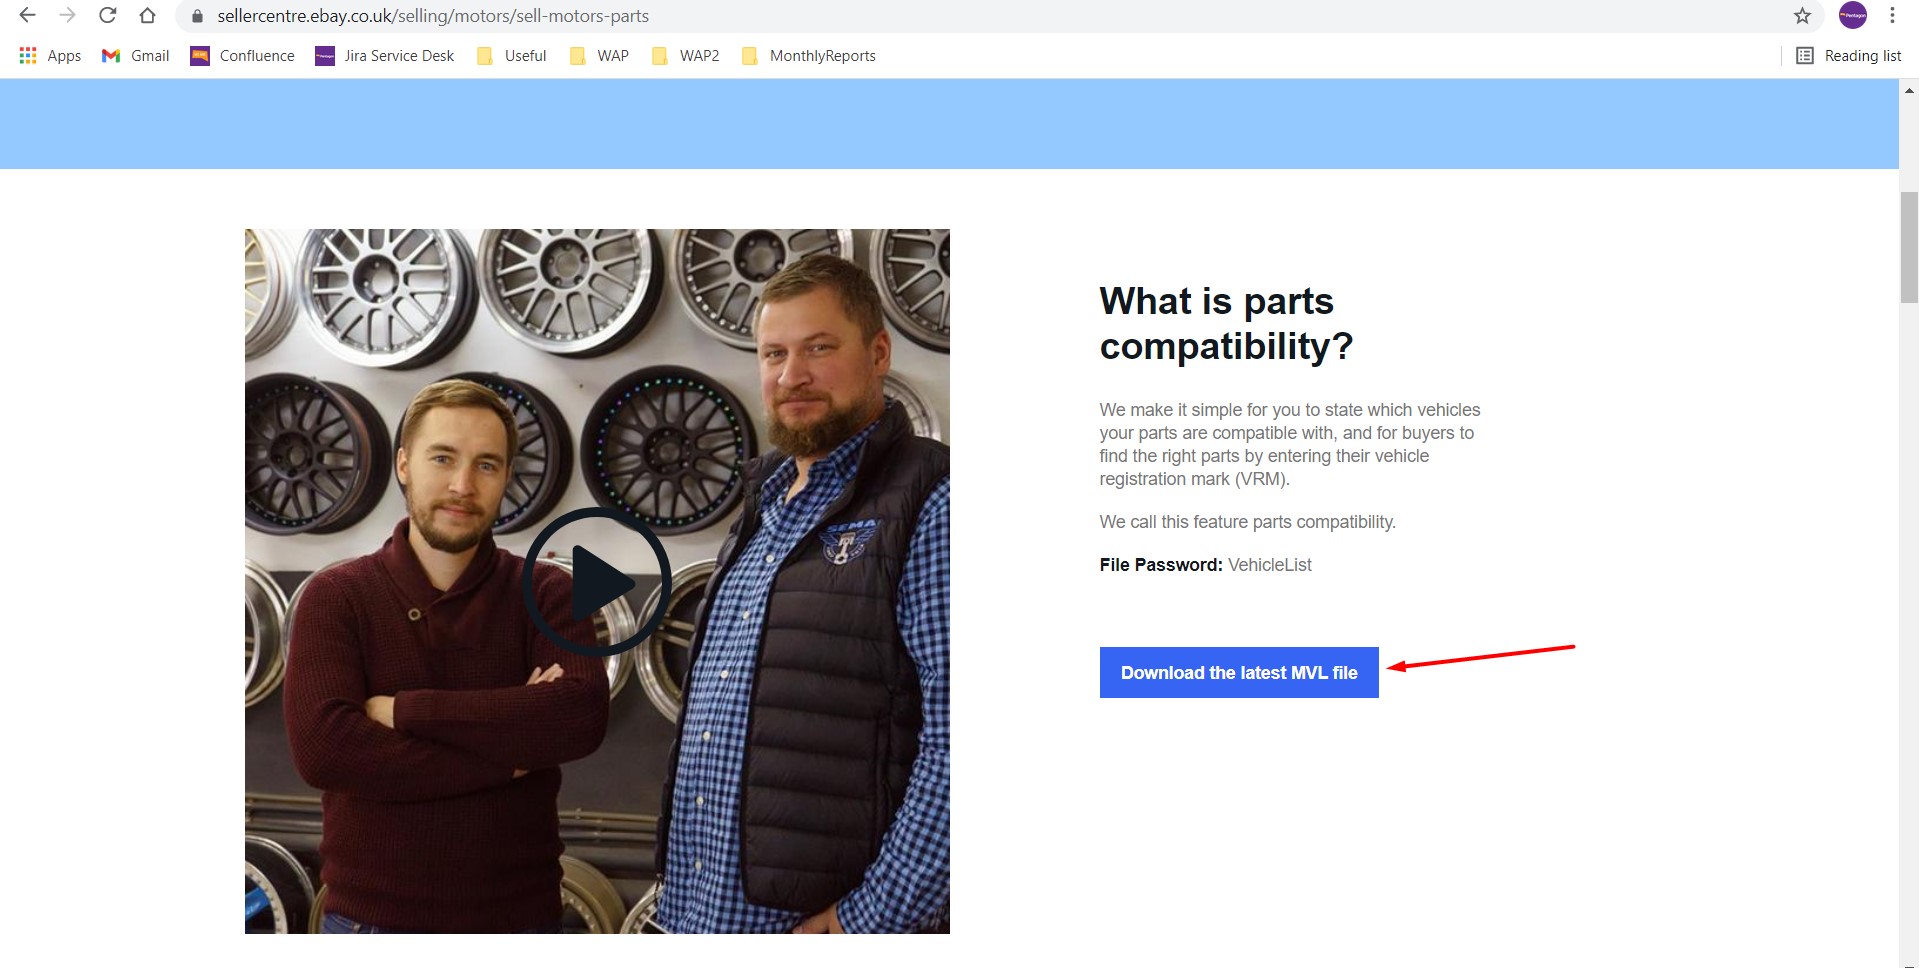The height and width of the screenshot is (968, 1919).
Task: Open the browser home page
Action: point(147,16)
